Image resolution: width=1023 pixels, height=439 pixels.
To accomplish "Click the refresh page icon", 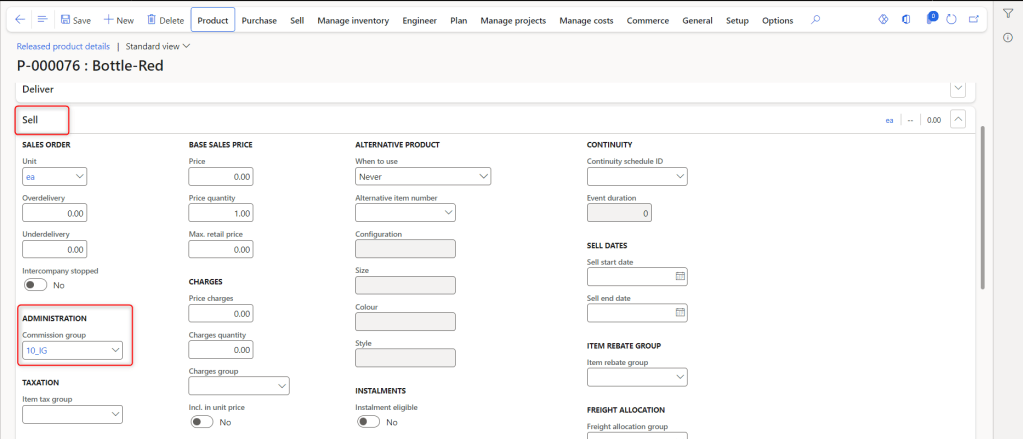I will point(951,20).
